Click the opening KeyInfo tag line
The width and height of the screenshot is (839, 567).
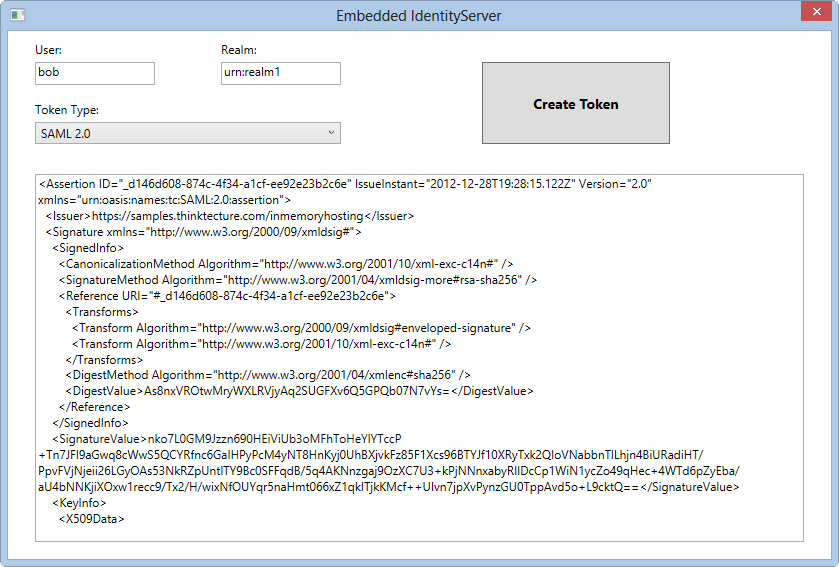point(79,503)
